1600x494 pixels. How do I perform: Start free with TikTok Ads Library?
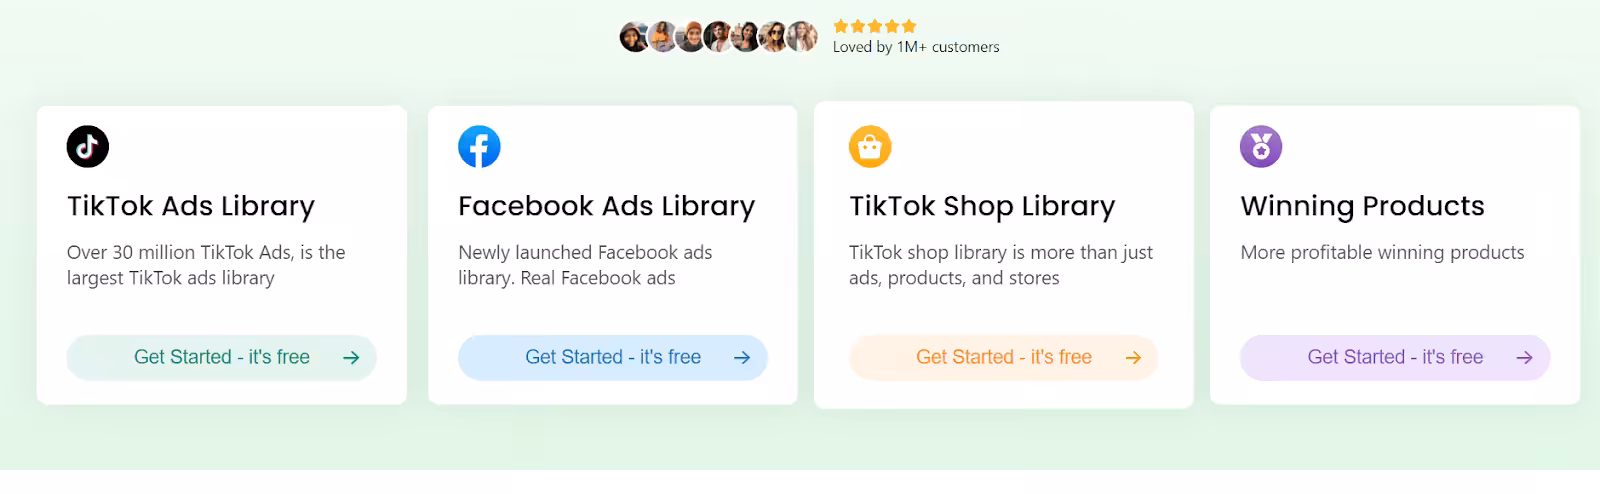[222, 358]
